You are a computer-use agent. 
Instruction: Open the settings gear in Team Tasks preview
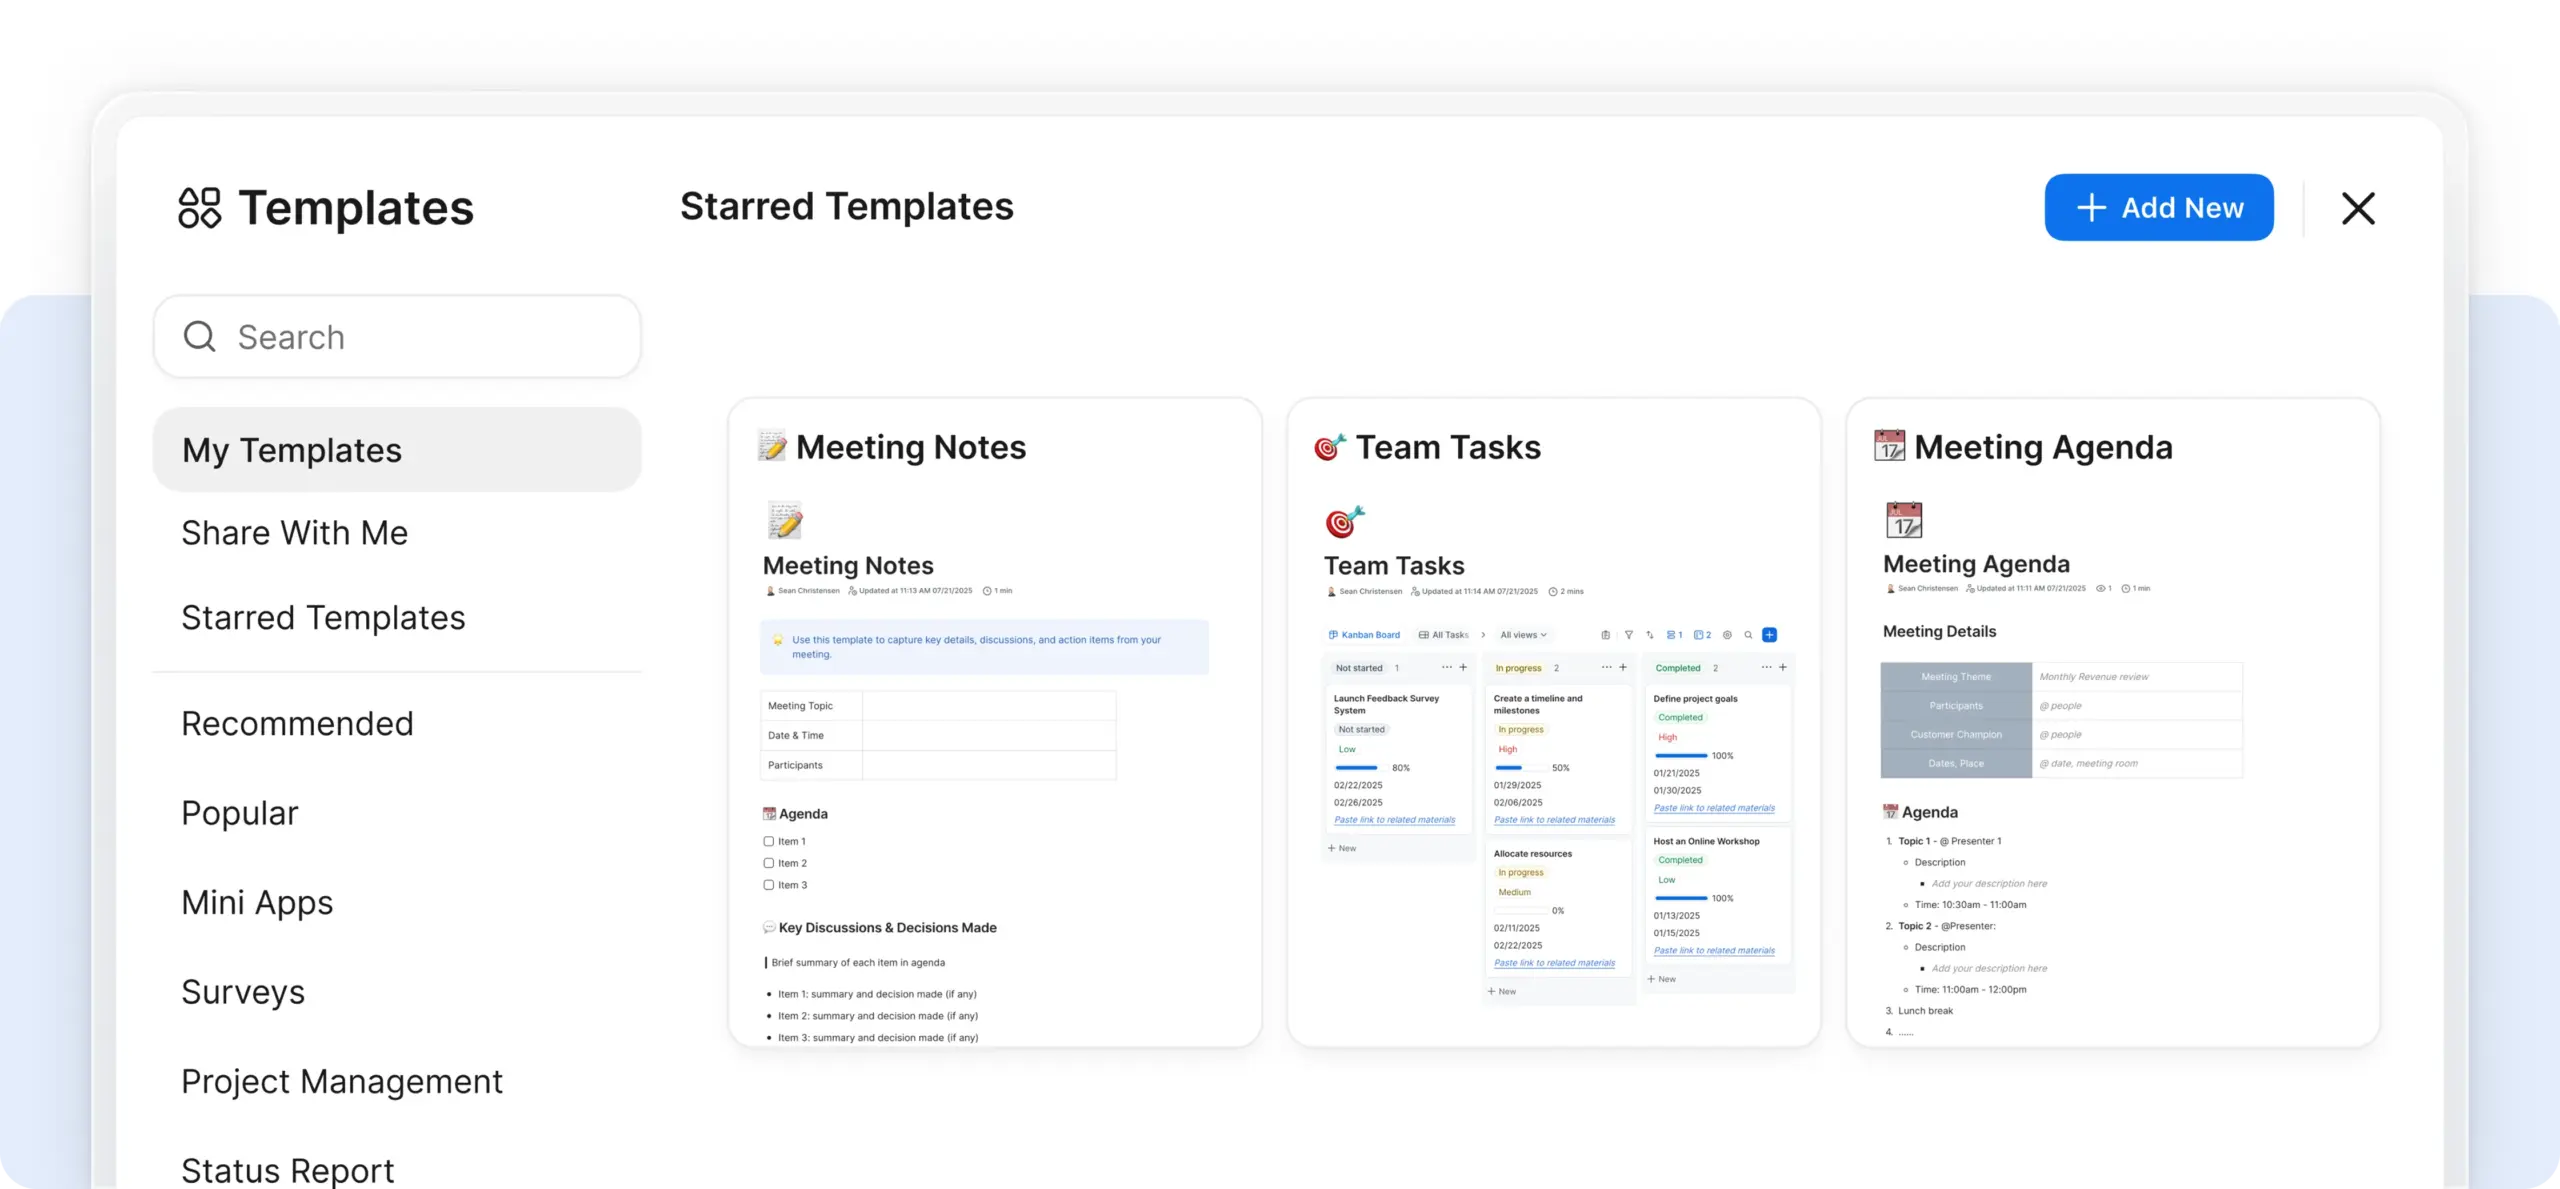point(1727,635)
